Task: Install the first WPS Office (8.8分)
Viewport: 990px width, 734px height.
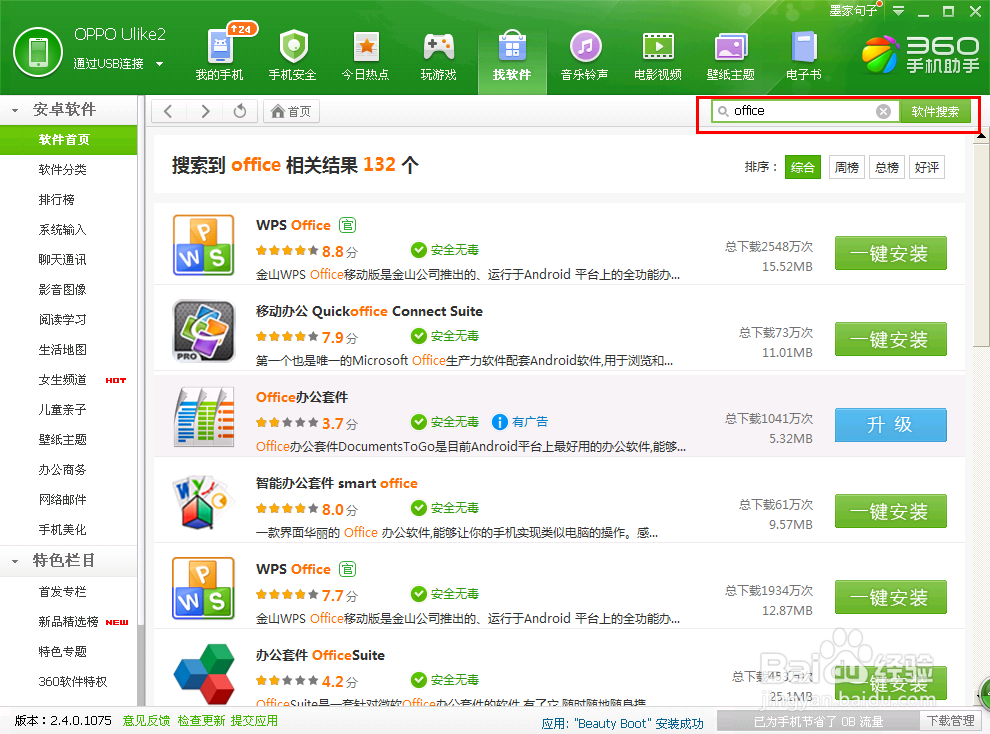Action: [x=890, y=253]
